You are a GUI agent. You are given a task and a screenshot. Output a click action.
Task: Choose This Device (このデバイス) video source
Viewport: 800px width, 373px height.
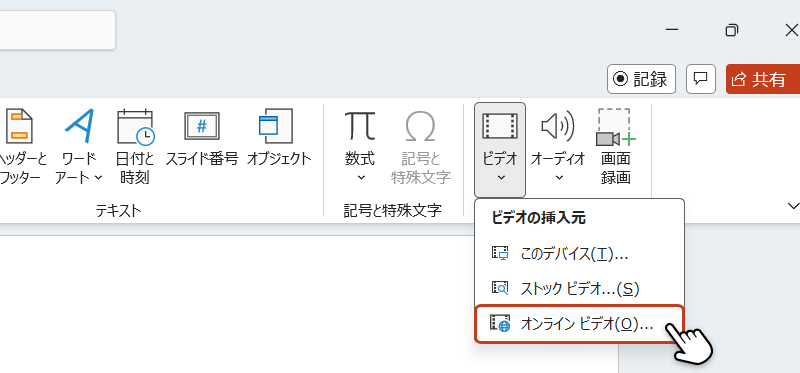point(580,254)
